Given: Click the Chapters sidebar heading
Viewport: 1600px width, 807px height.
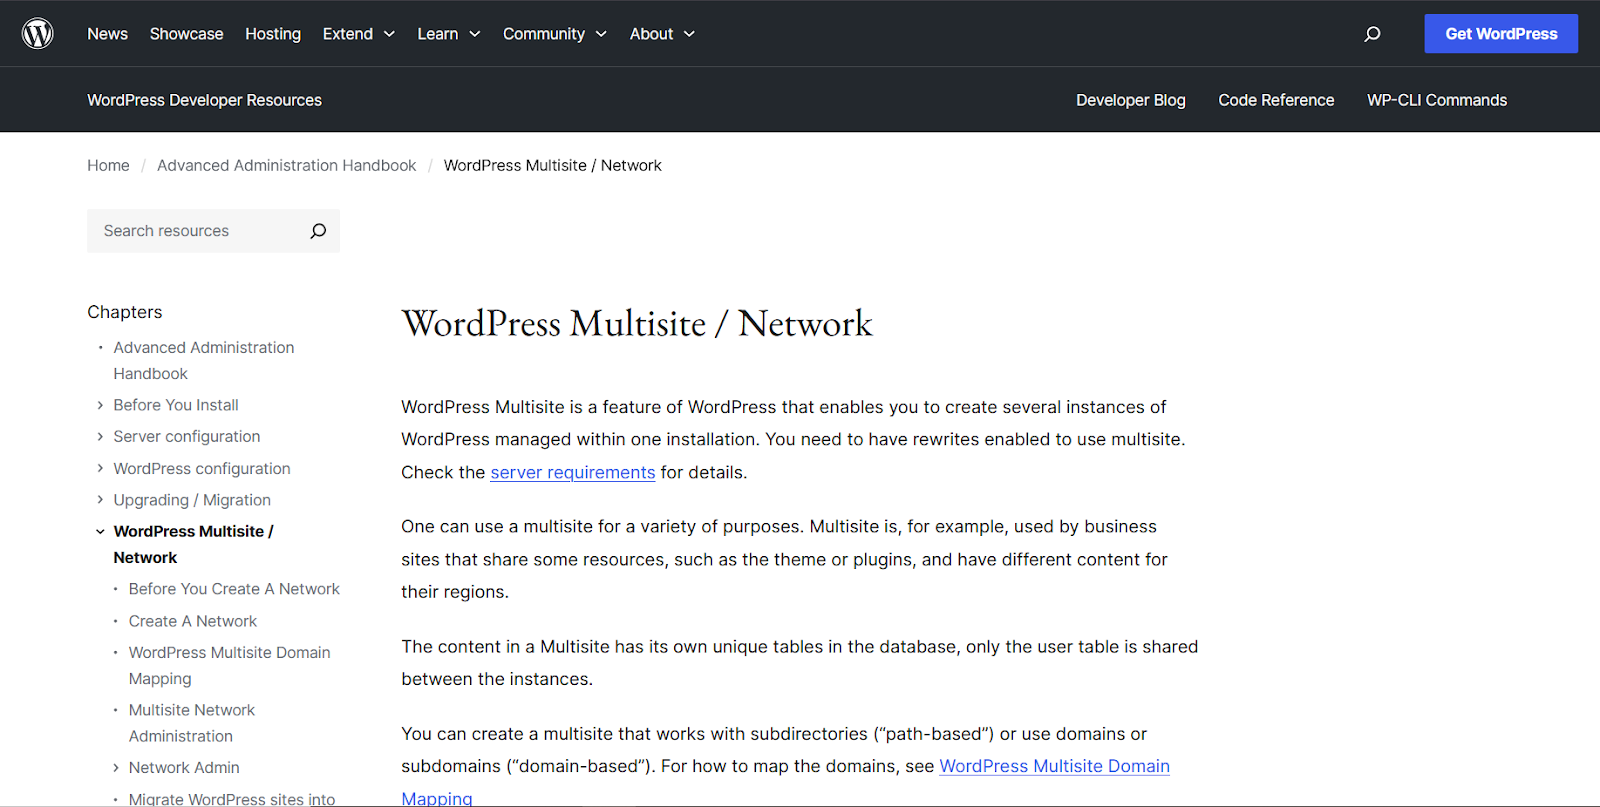Looking at the screenshot, I should point(125,312).
